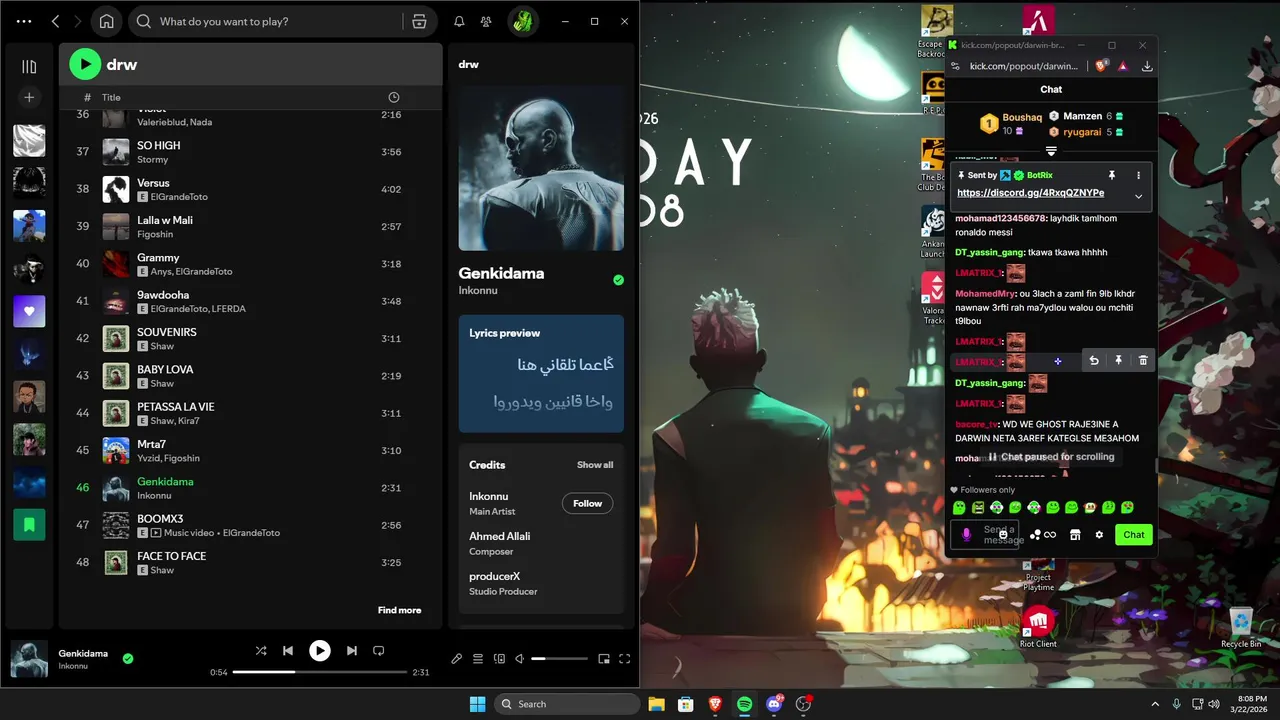Open Spotify profile avatar menu
1280x720 pixels.
(523, 21)
